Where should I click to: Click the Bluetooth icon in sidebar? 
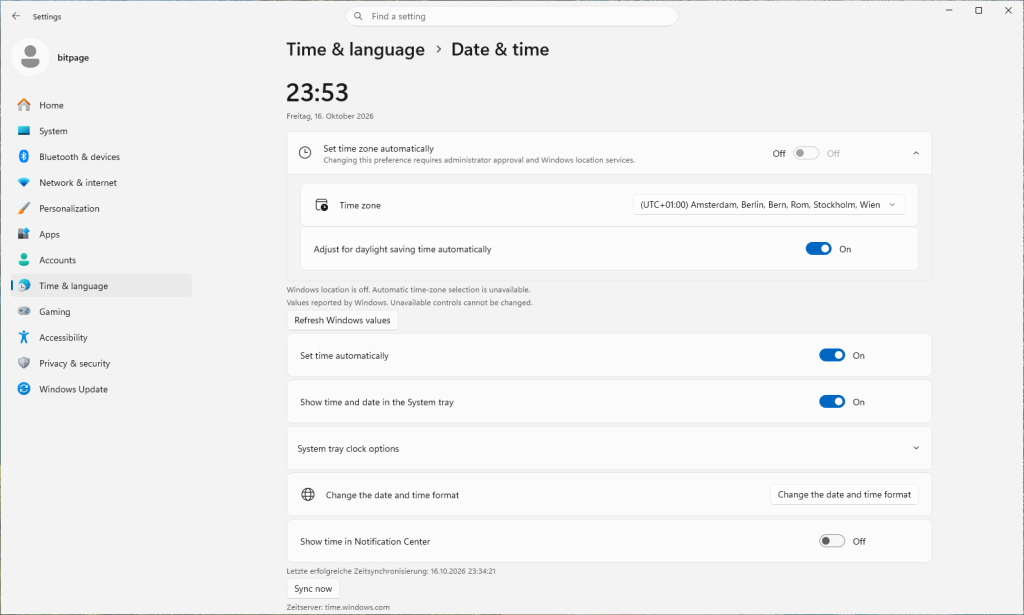(24, 157)
